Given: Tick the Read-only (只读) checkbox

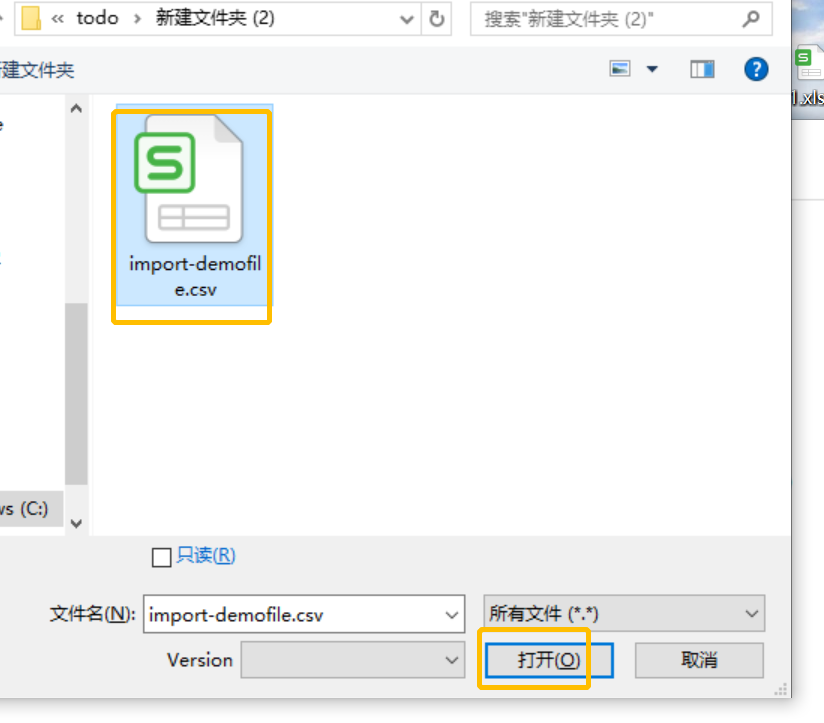Looking at the screenshot, I should 161,557.
